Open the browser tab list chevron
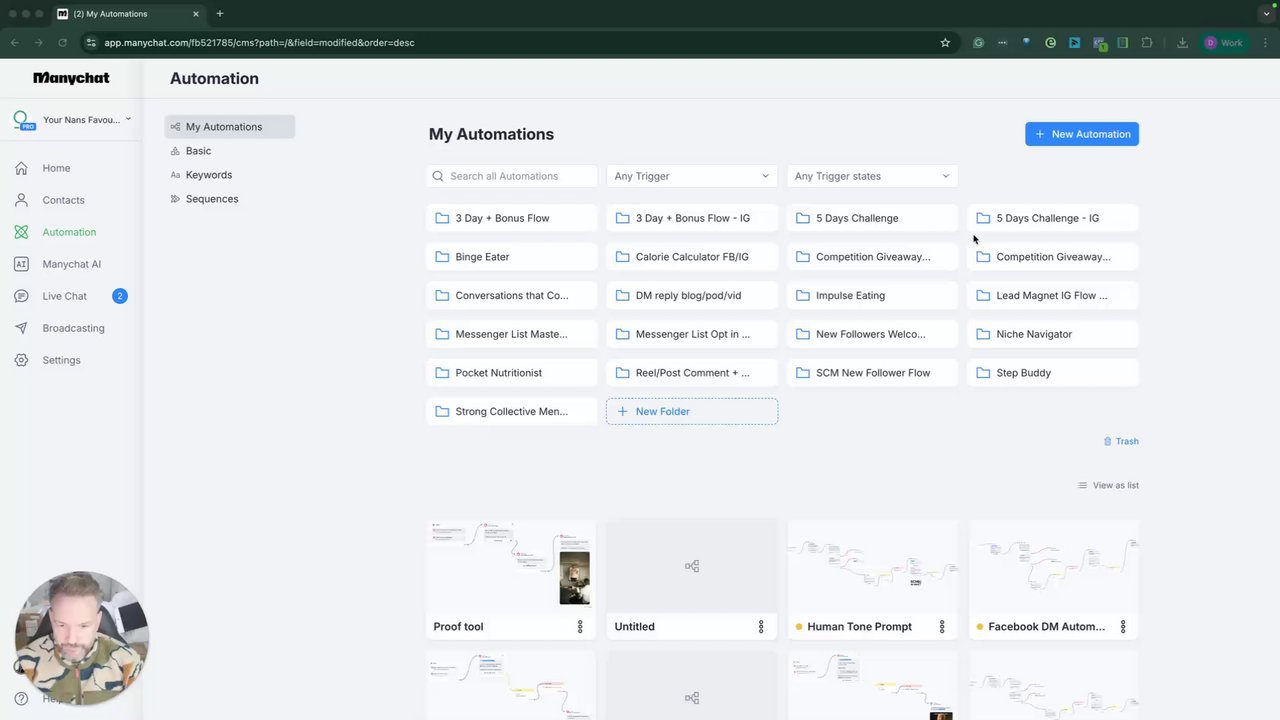 click(x=1267, y=14)
